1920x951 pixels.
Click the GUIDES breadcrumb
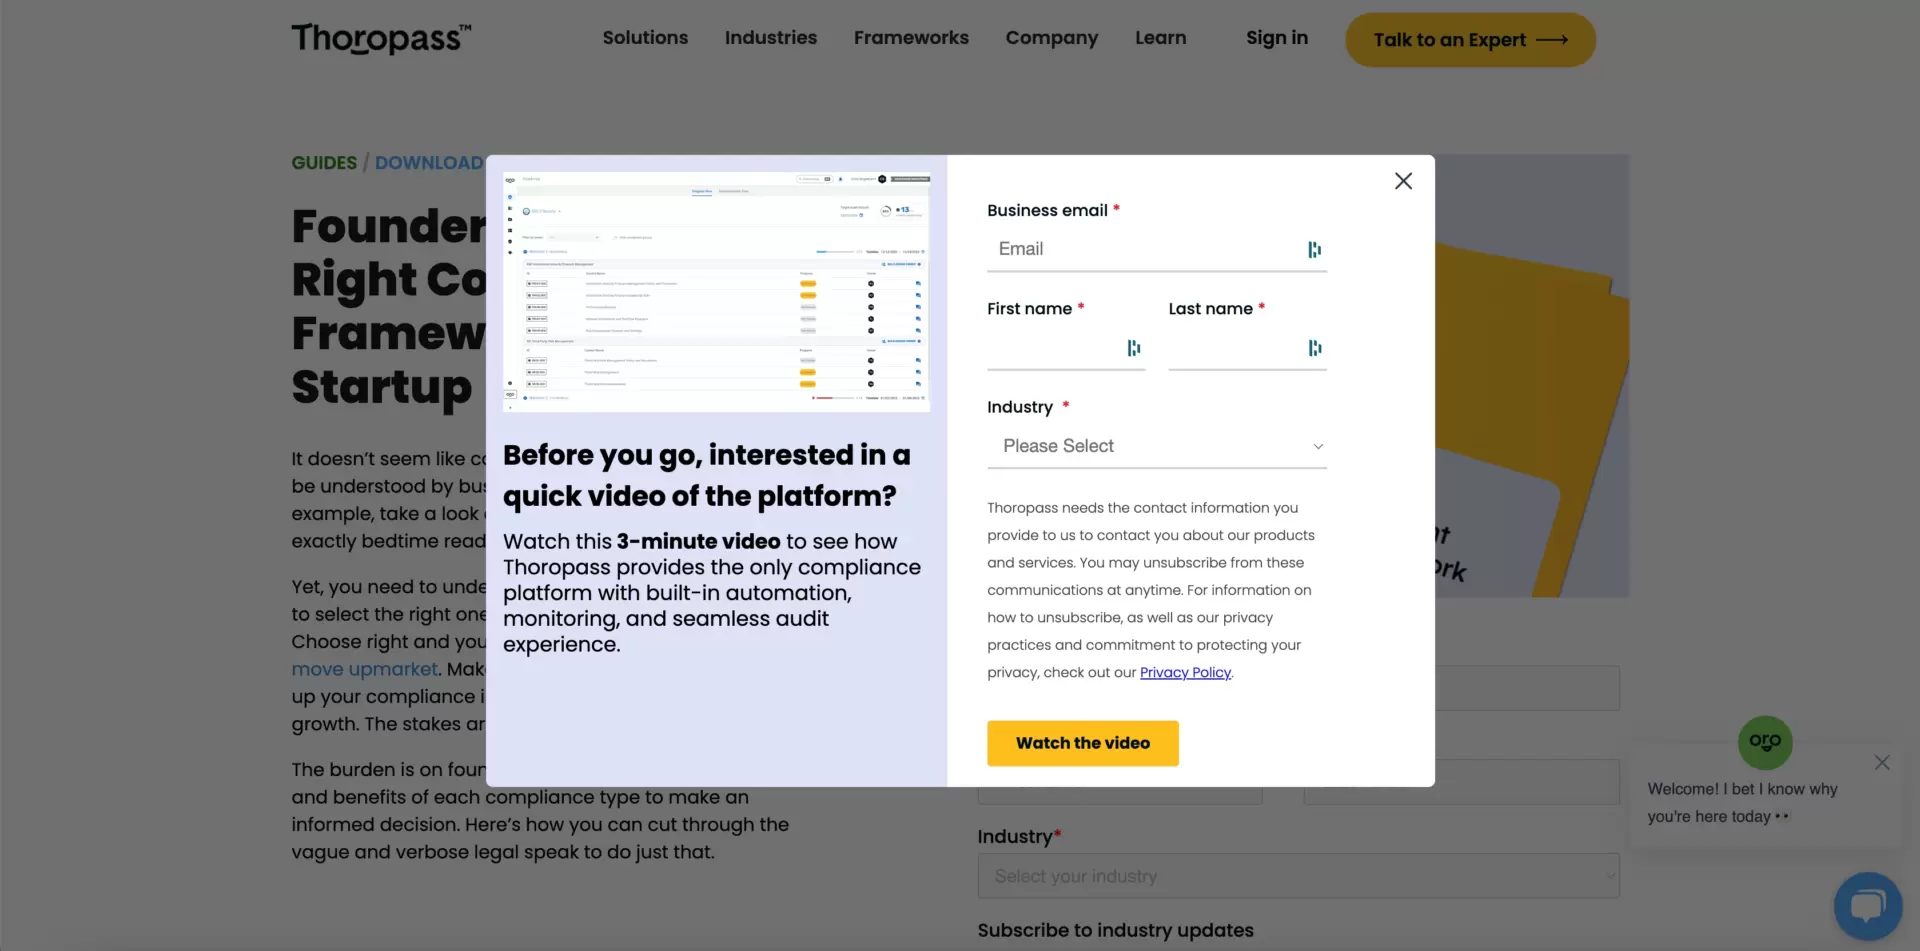pyautogui.click(x=323, y=162)
